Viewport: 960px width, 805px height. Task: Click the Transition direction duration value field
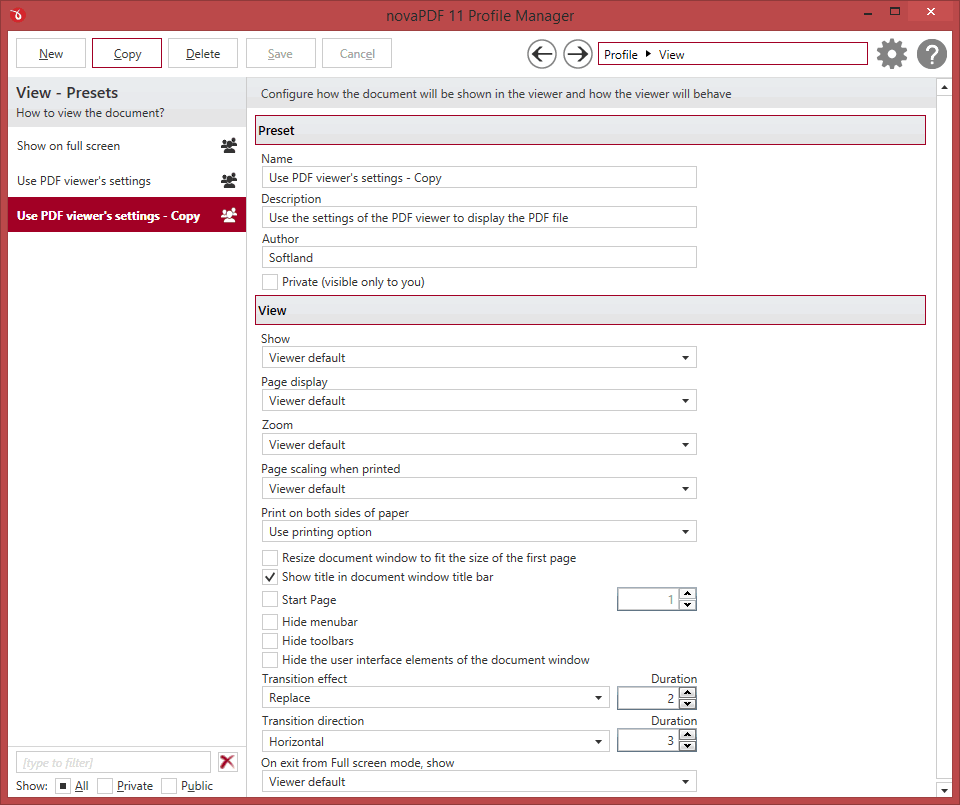pos(648,741)
